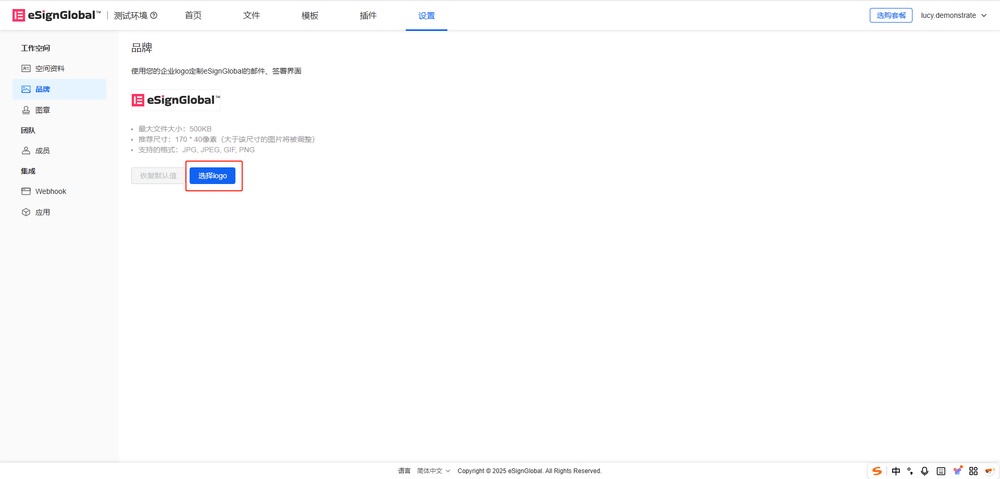Switch to the 模板 tab

click(x=310, y=16)
